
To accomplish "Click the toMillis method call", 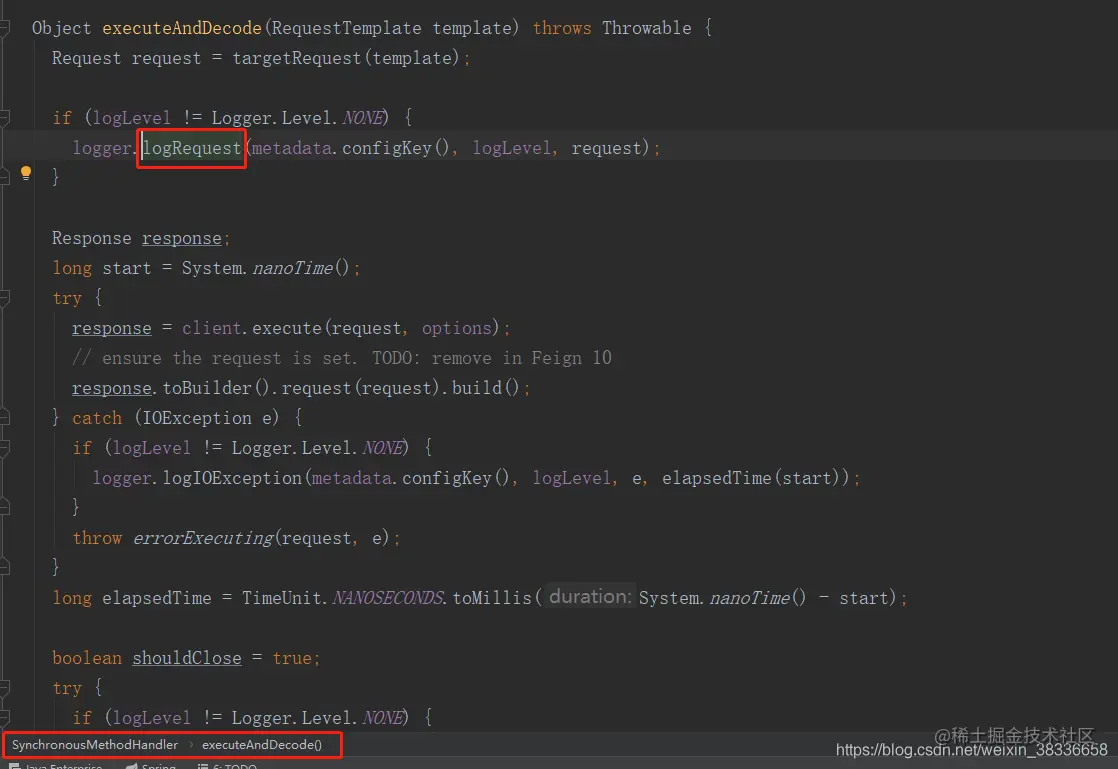I will tap(492, 598).
